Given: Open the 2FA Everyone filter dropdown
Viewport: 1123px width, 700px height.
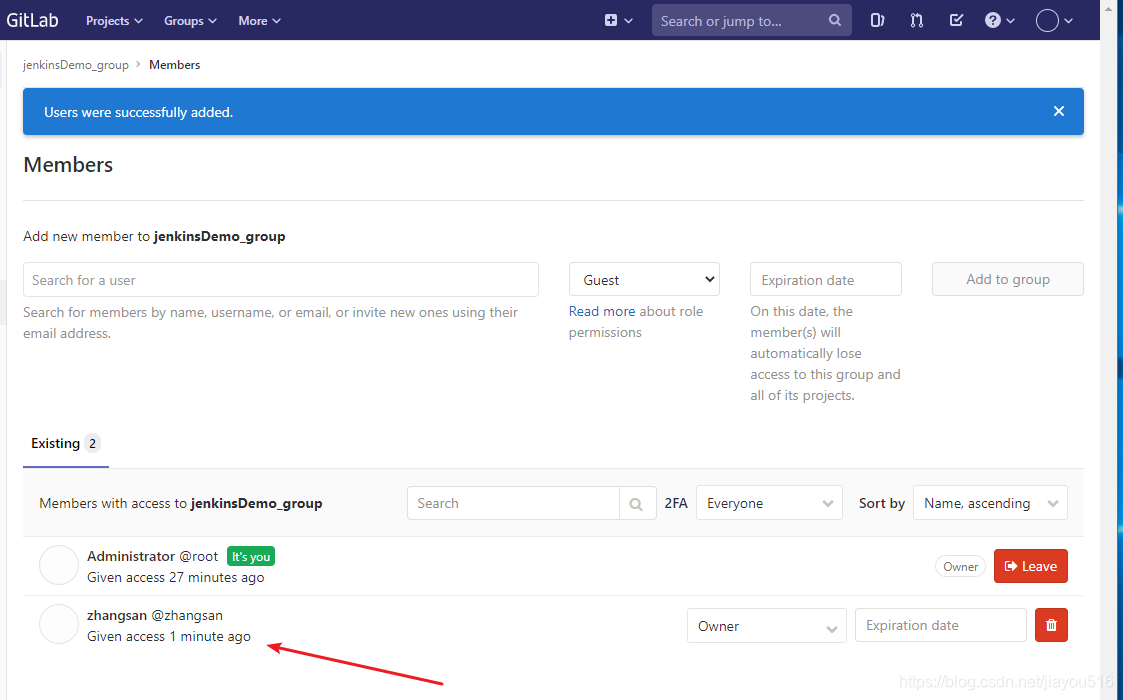Looking at the screenshot, I should tap(768, 503).
